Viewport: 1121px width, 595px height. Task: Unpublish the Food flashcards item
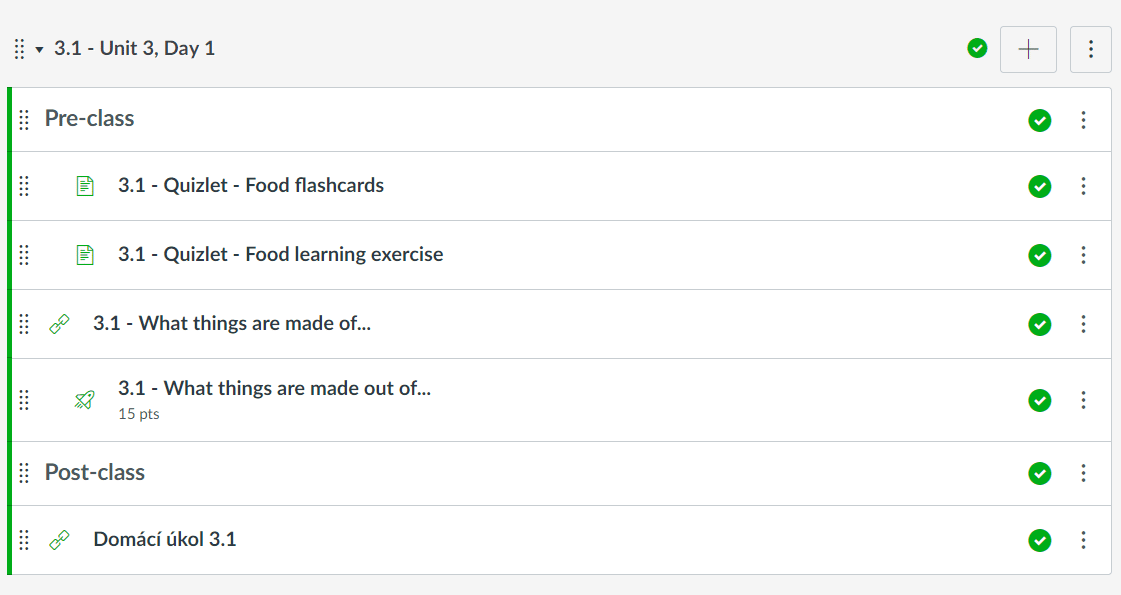click(1040, 186)
